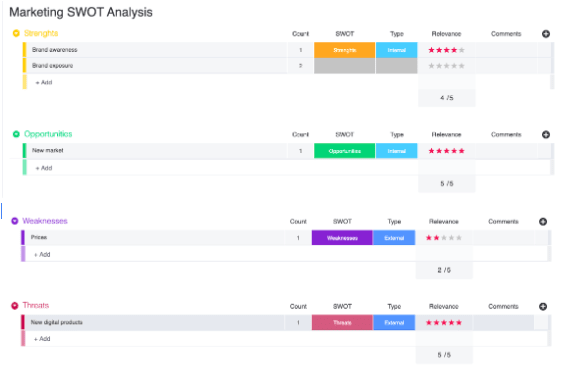Collapse the Threats group circle icon
The image size is (561, 369).
click(x=15, y=306)
